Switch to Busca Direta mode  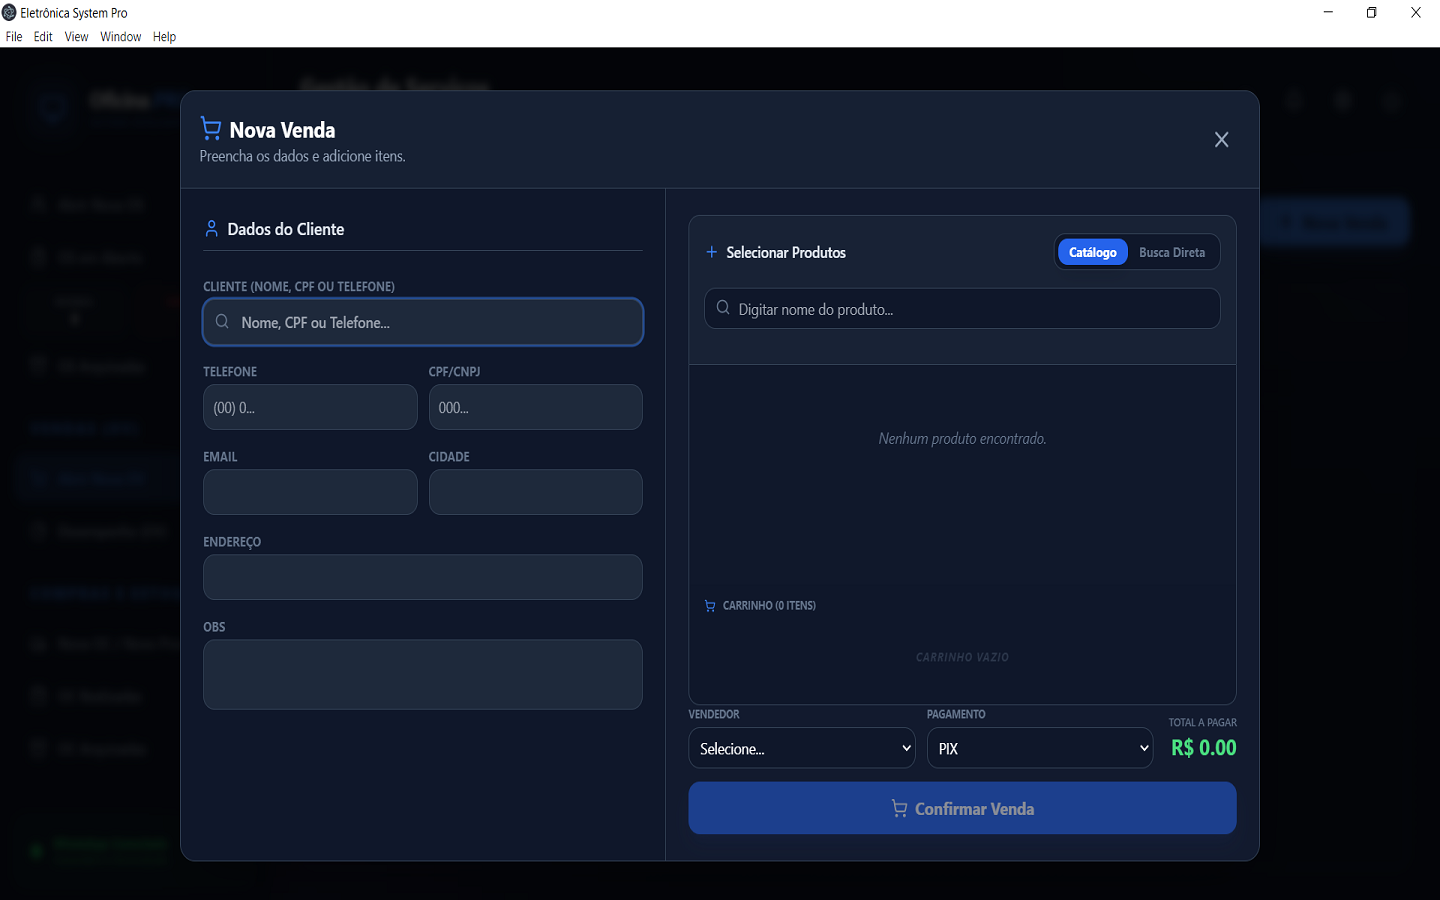click(x=1172, y=252)
